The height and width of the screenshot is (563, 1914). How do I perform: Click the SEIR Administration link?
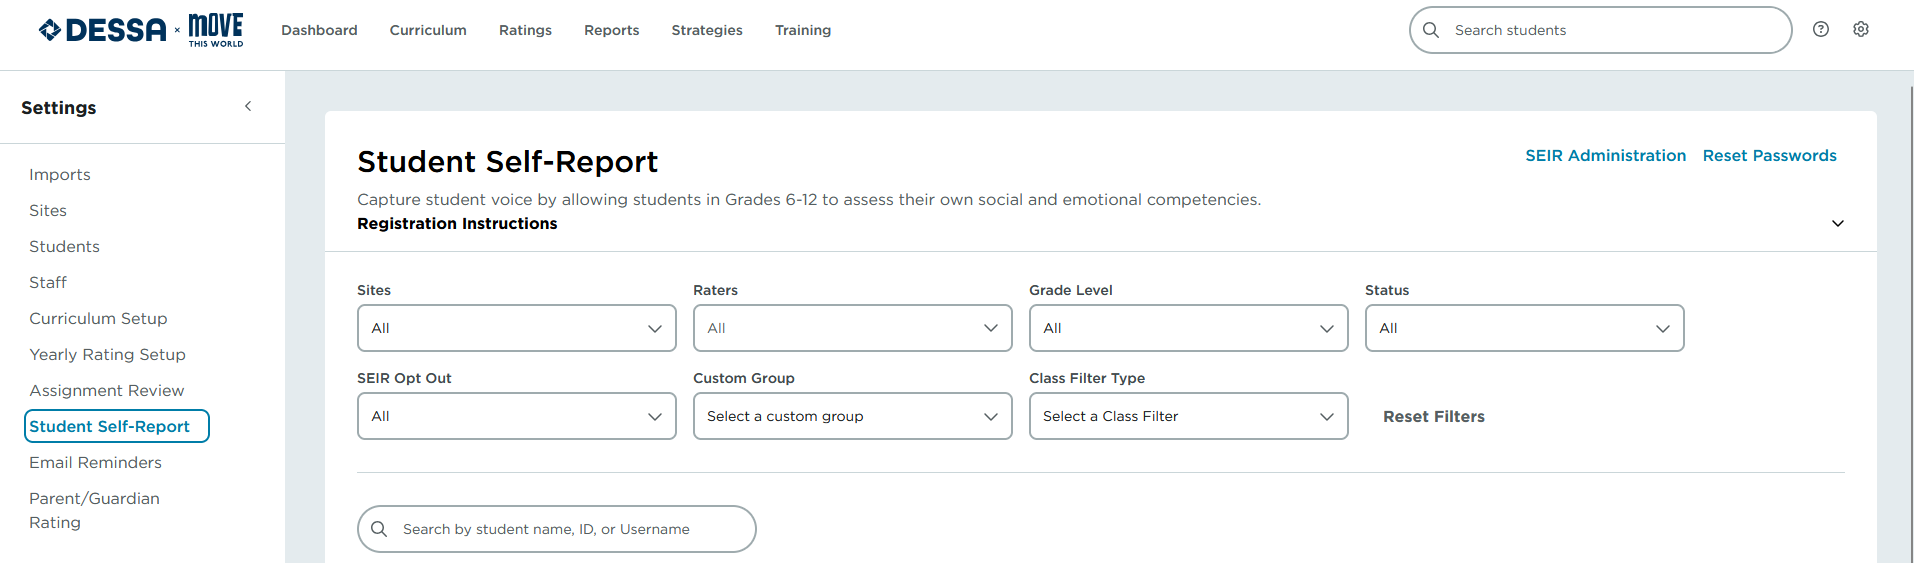(x=1606, y=155)
